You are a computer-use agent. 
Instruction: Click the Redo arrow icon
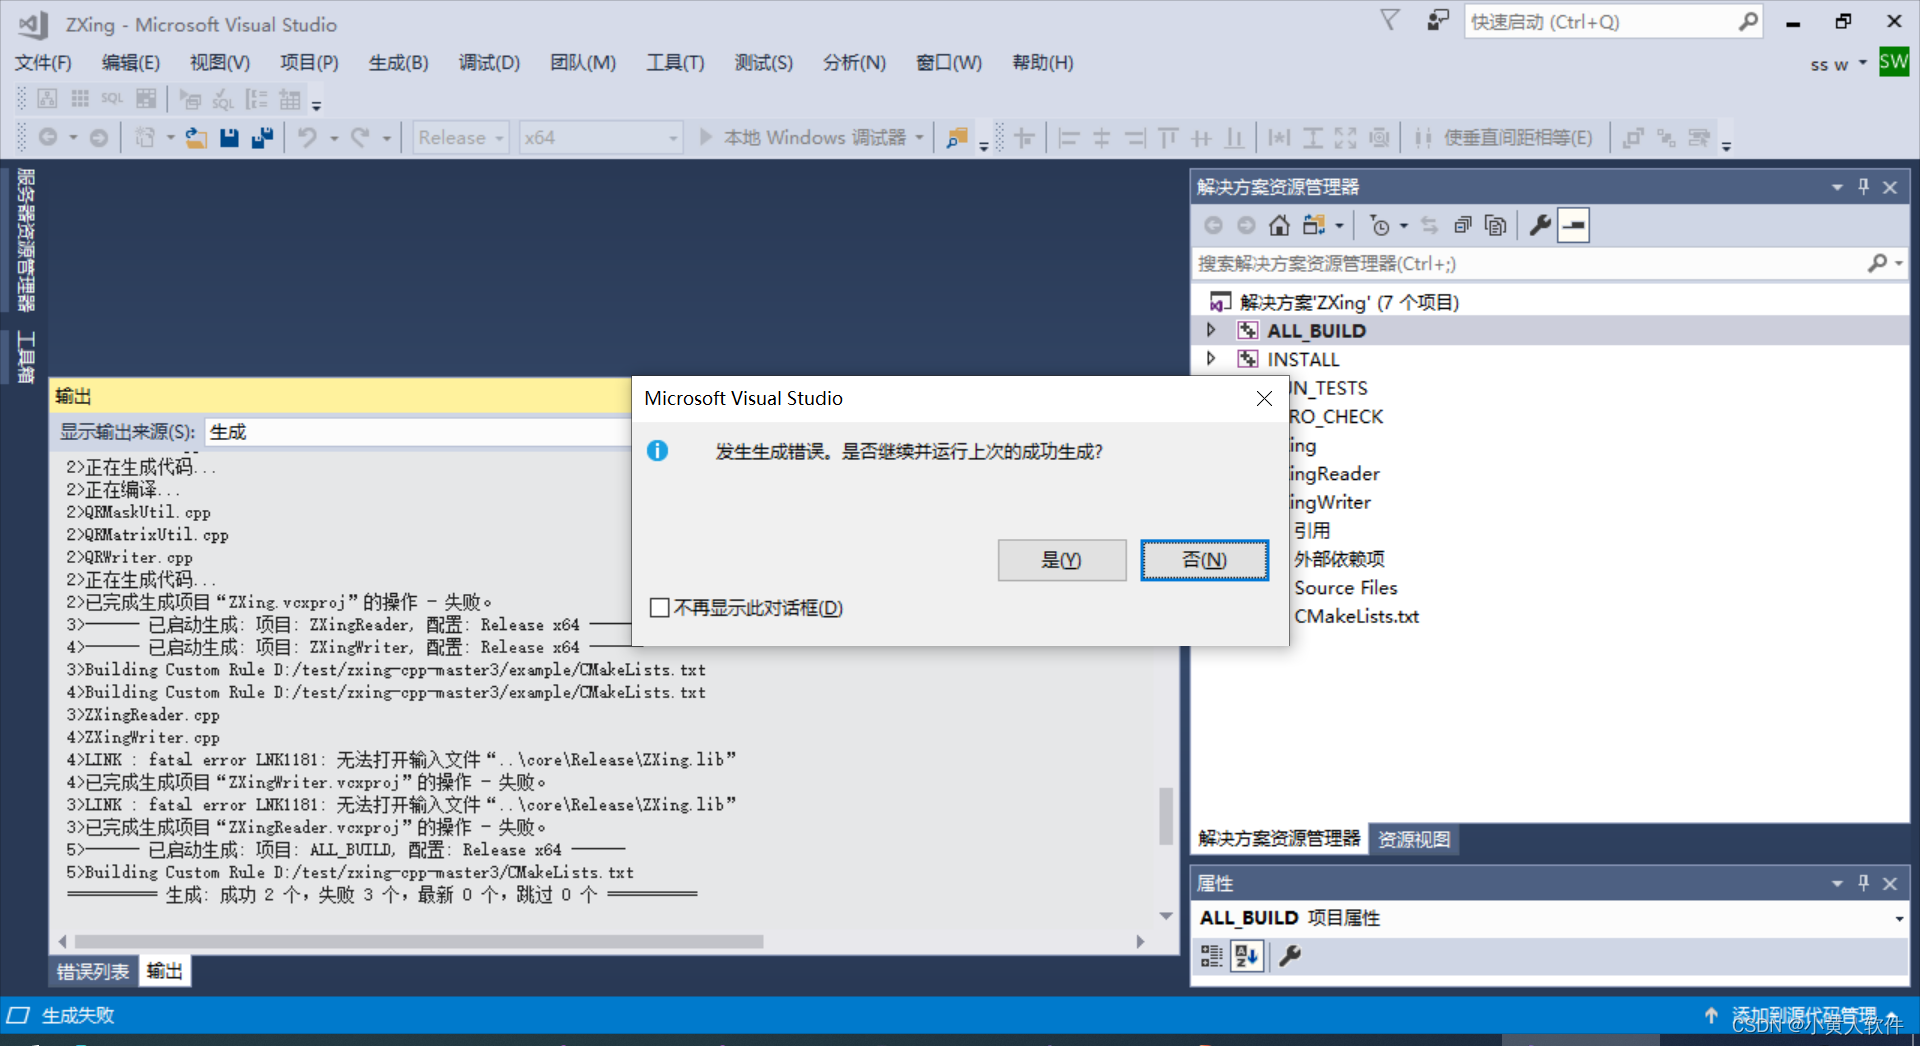pyautogui.click(x=360, y=138)
